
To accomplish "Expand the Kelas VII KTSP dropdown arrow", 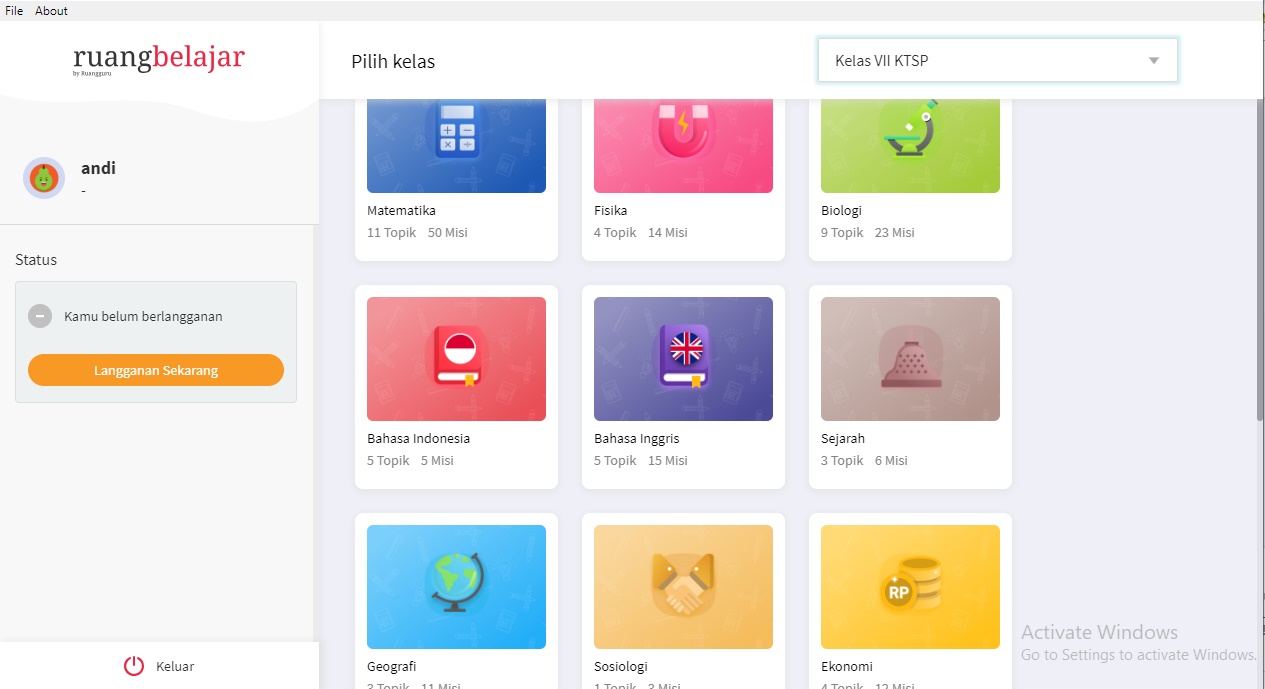I will 1154,61.
